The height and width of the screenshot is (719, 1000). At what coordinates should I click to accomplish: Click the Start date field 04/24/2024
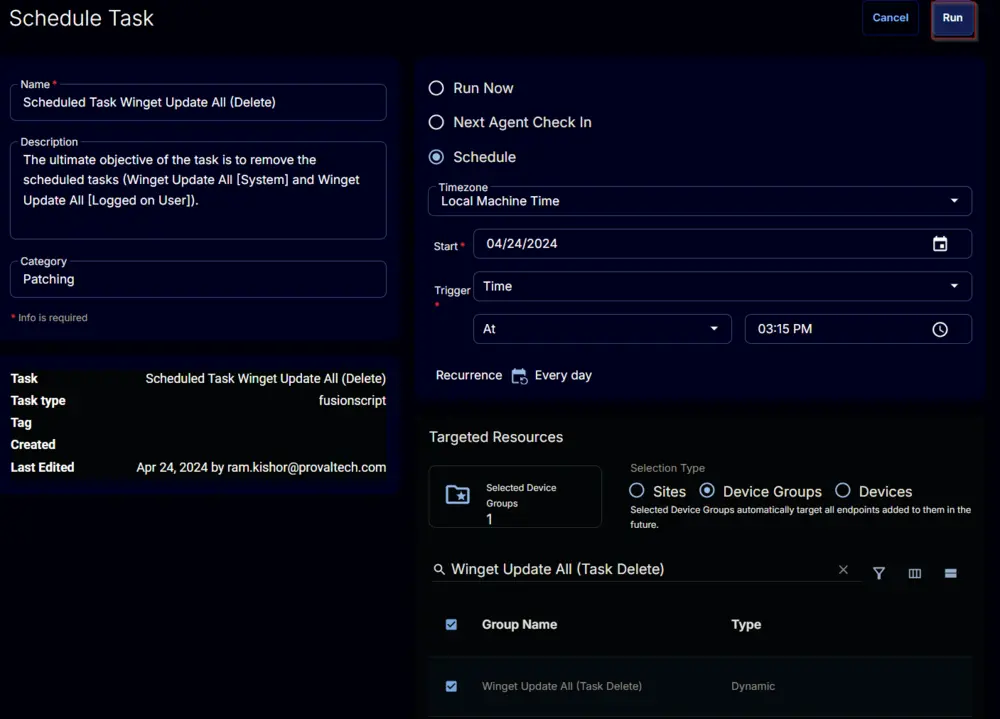722,244
